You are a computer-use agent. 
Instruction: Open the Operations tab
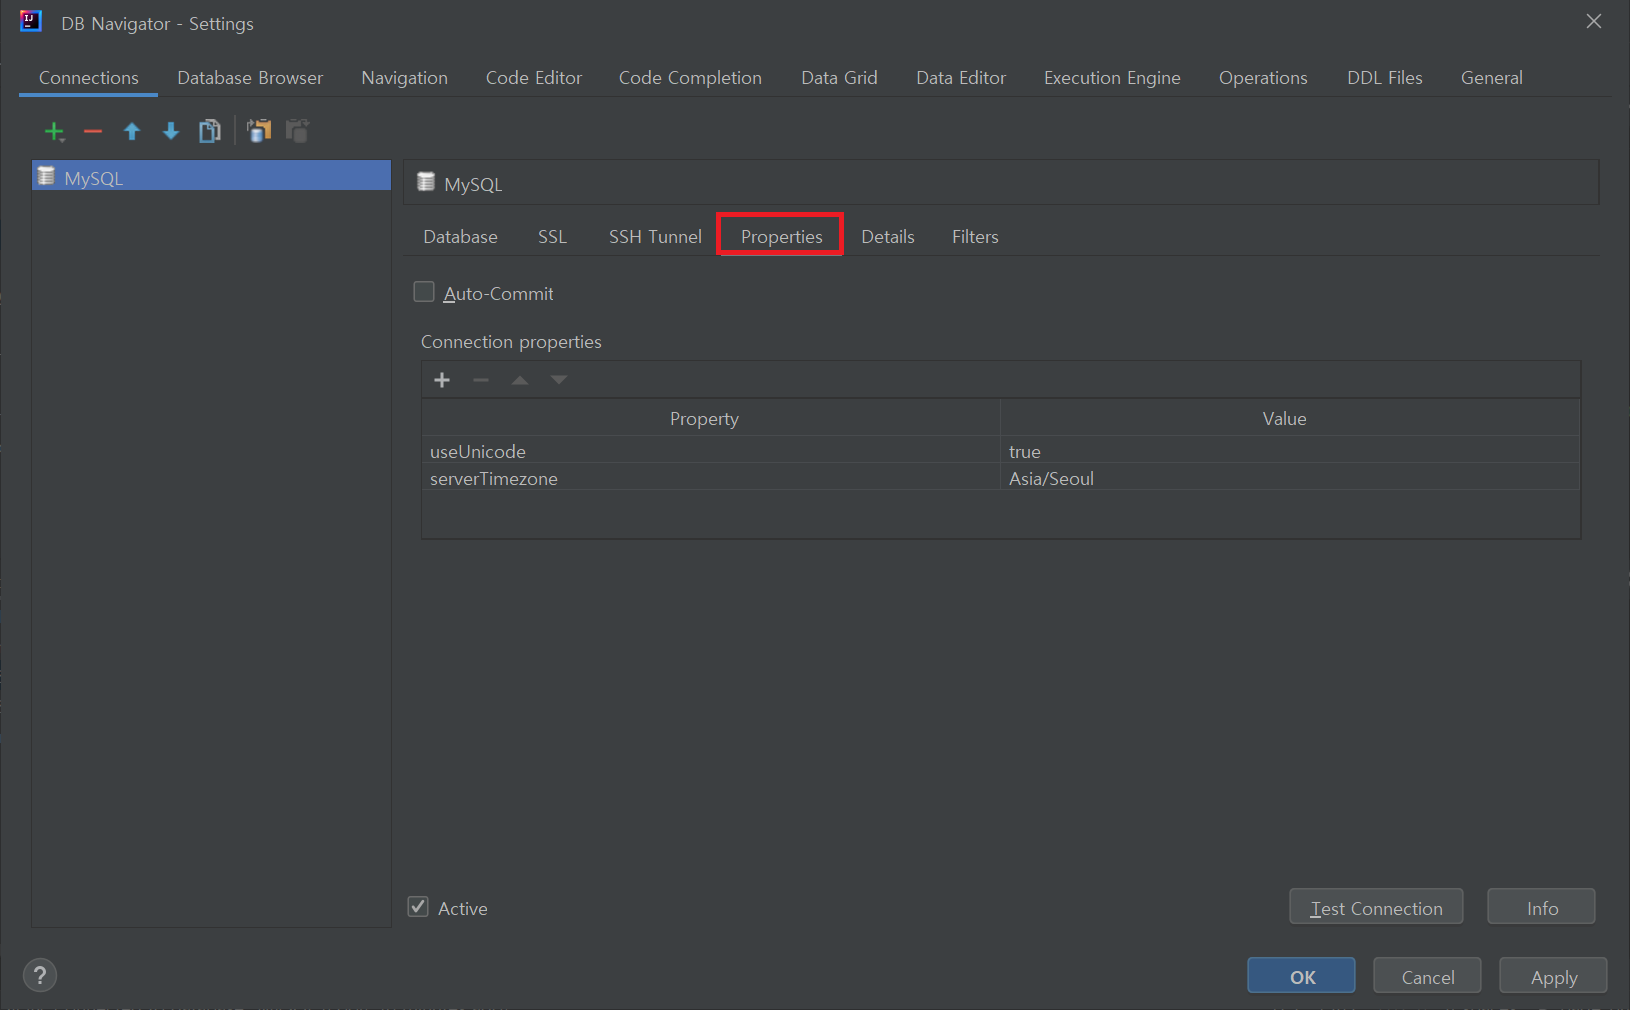[1263, 78]
